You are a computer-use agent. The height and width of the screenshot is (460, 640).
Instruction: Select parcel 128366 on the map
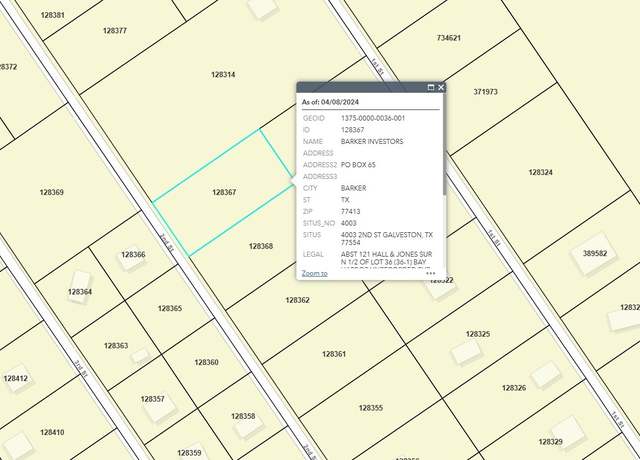(133, 255)
